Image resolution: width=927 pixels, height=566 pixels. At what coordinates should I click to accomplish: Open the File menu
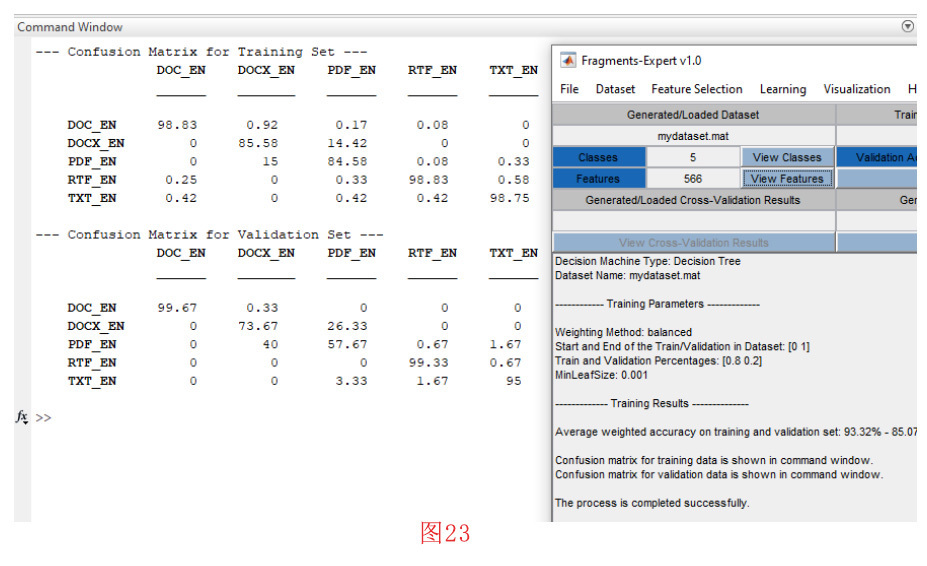[569, 89]
